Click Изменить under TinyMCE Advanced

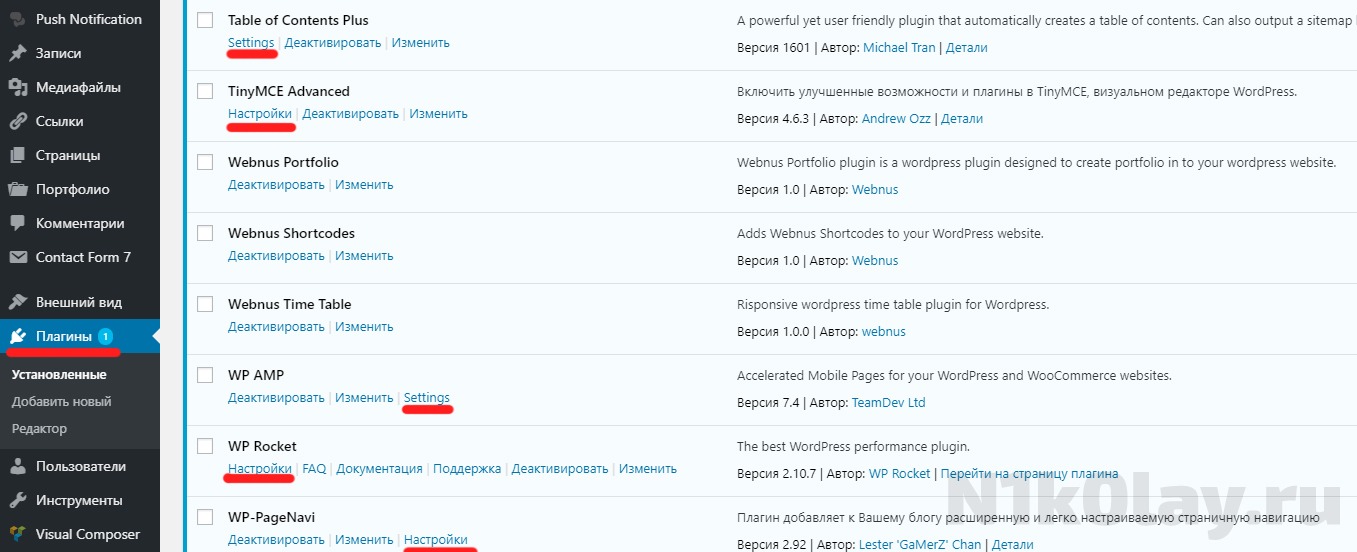click(x=439, y=114)
